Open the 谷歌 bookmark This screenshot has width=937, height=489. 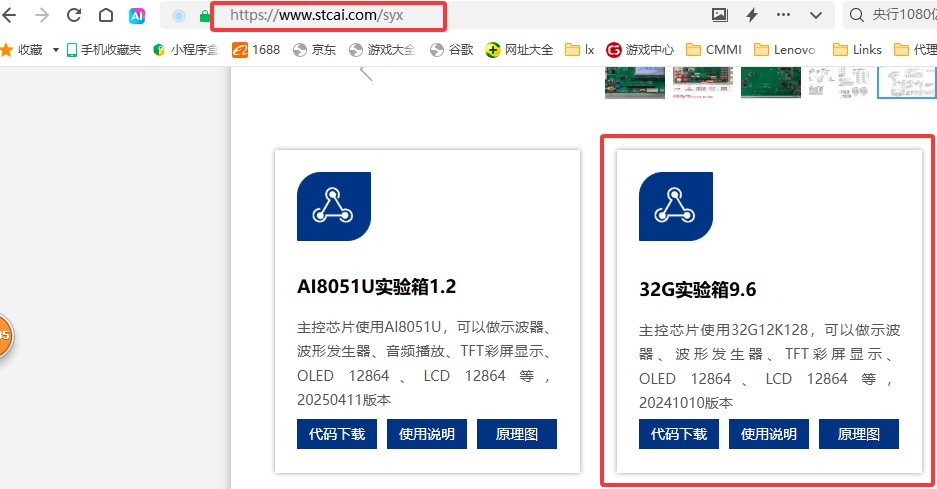tap(451, 50)
